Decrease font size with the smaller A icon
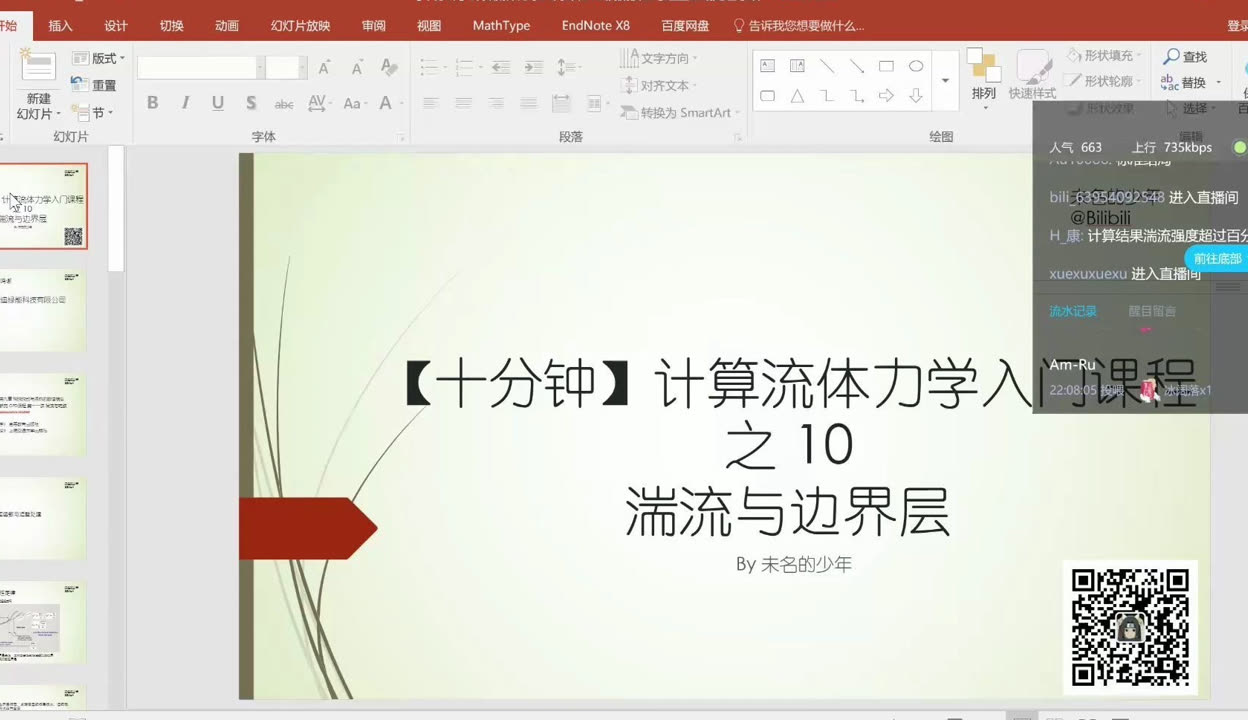This screenshot has width=1248, height=720. (x=357, y=68)
